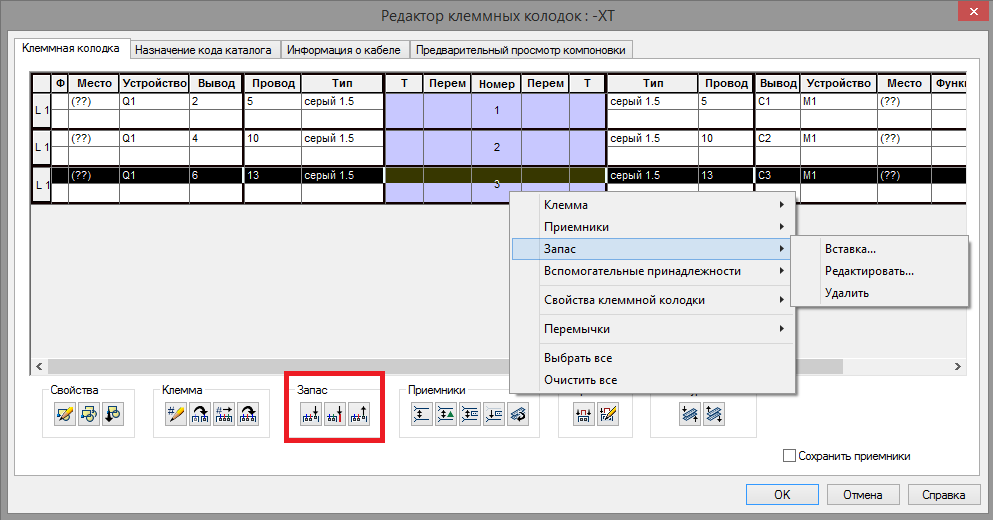Click the L 1 row button for terminal 1
993x520 pixels.
[x=42, y=110]
